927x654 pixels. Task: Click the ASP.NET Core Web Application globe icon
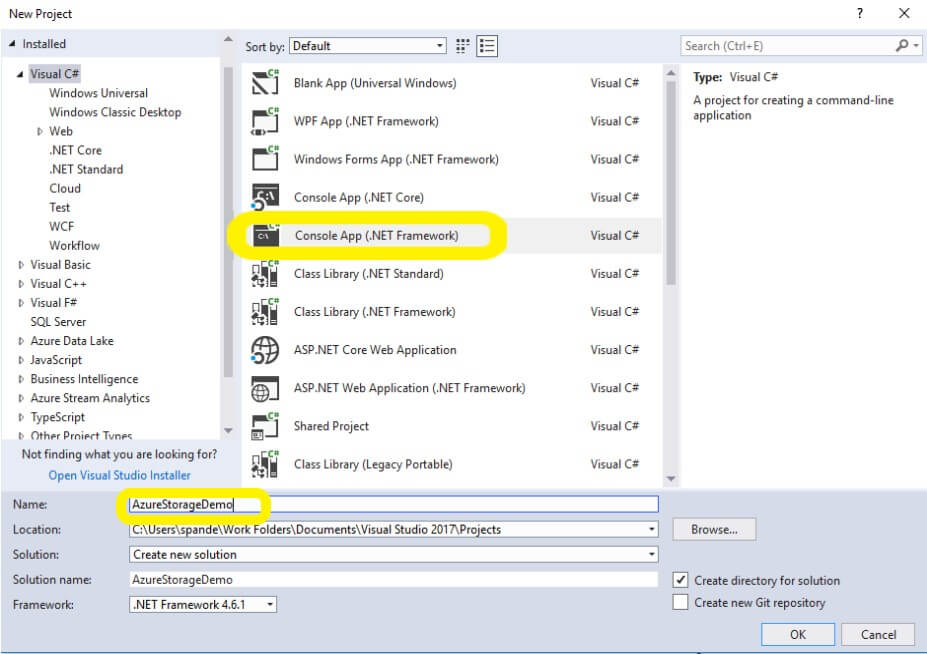click(x=265, y=350)
